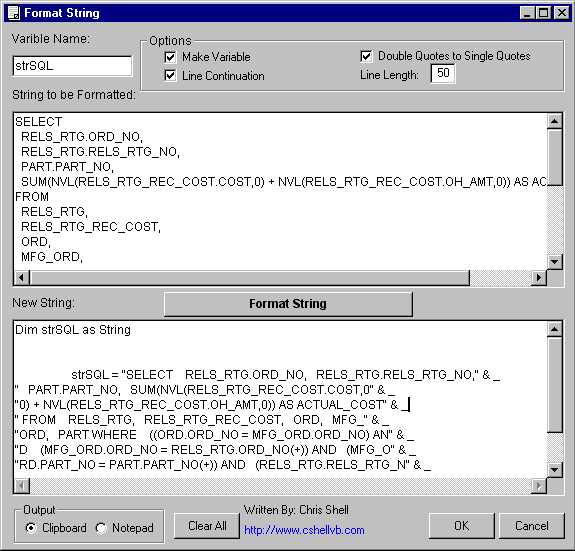Click the Format String window title icon

pyautogui.click(x=14, y=13)
